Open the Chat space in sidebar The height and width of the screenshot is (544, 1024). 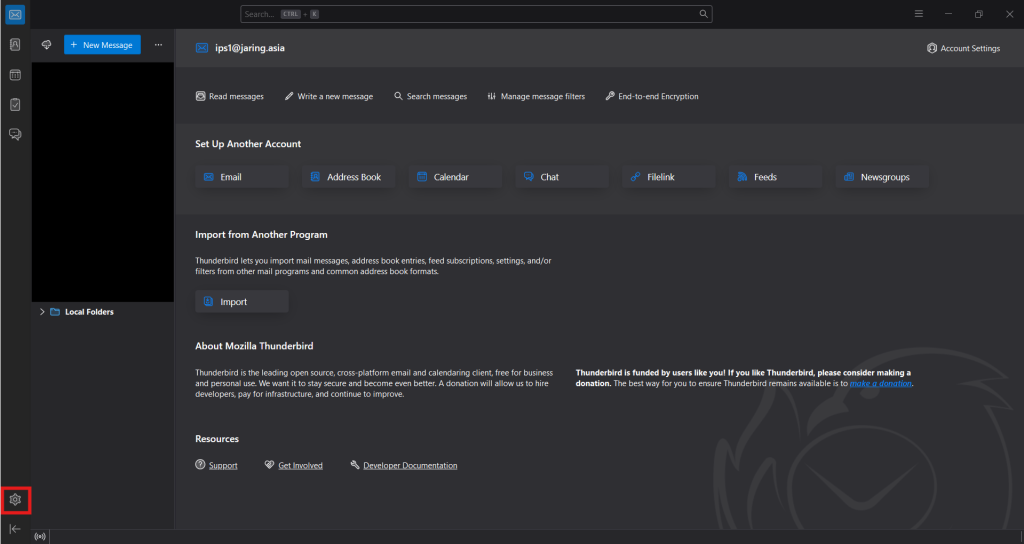(15, 134)
